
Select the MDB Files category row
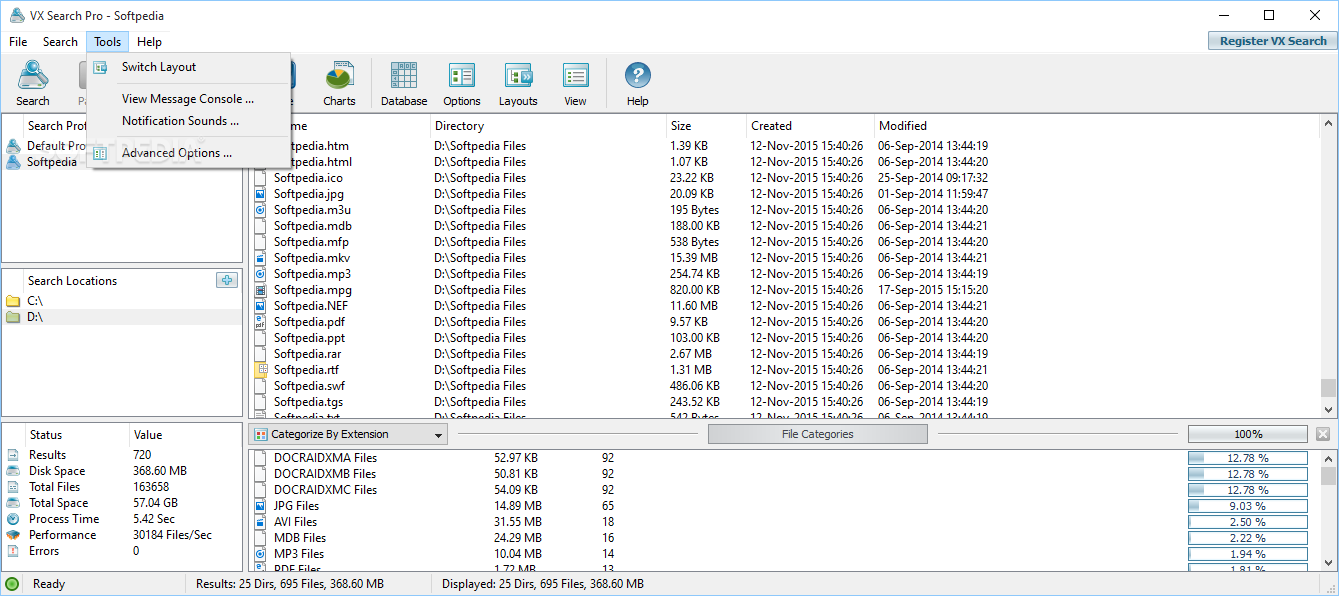point(784,538)
